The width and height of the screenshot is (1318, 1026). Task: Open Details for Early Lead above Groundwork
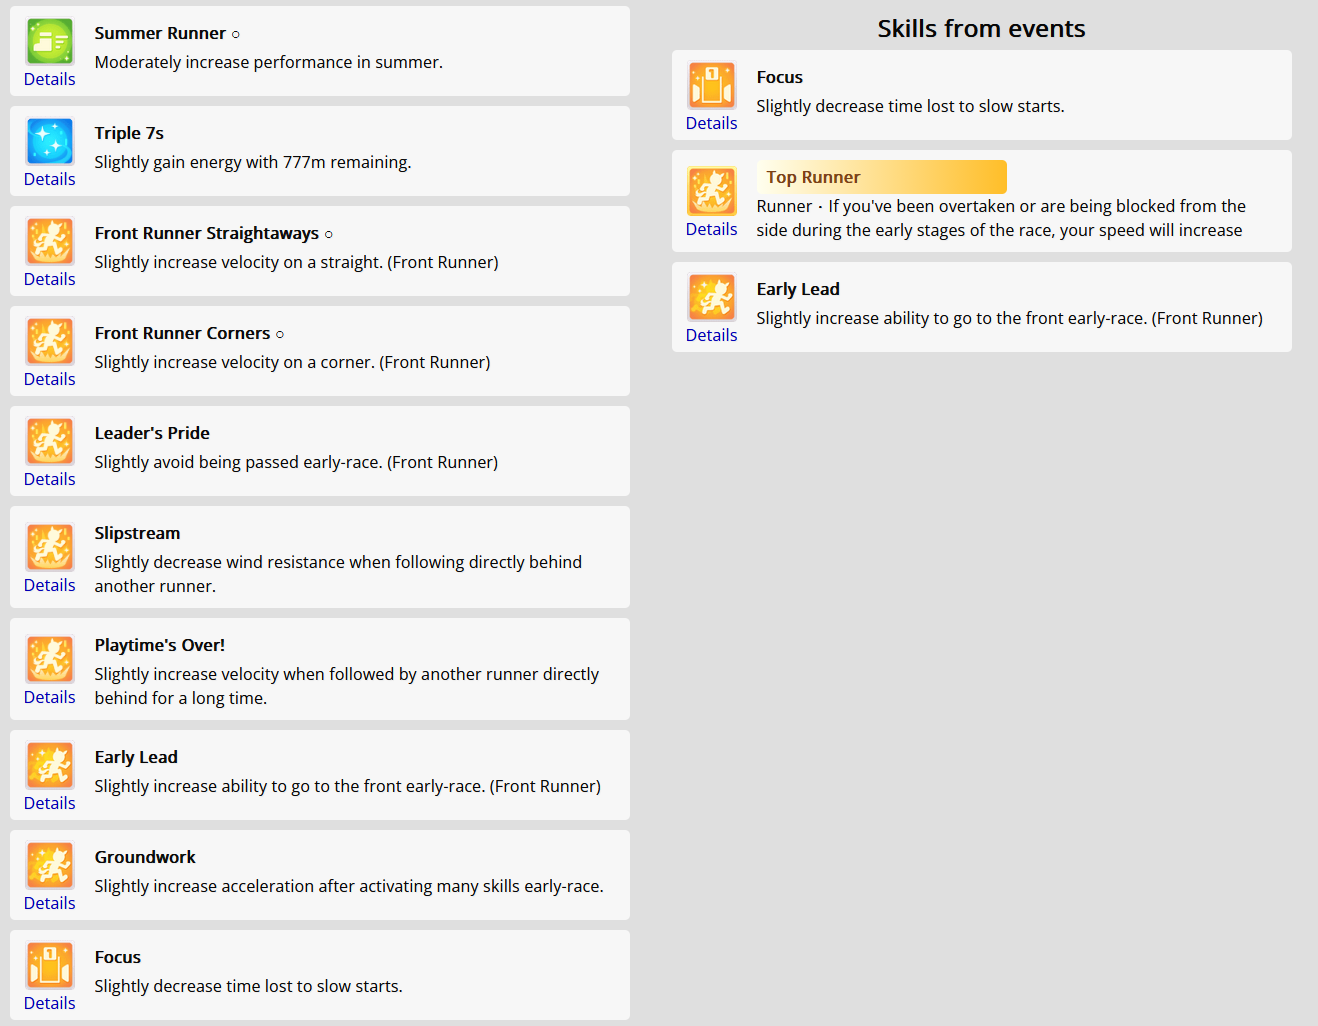(50, 803)
